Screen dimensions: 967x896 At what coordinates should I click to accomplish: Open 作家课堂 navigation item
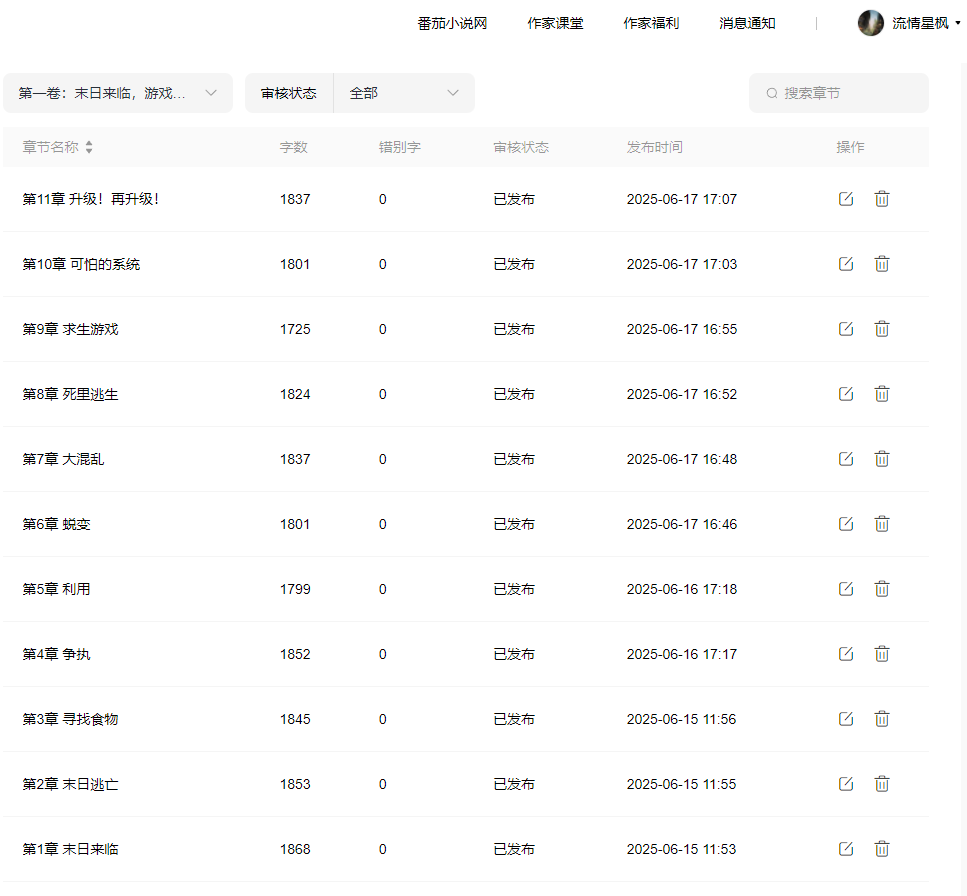[555, 23]
